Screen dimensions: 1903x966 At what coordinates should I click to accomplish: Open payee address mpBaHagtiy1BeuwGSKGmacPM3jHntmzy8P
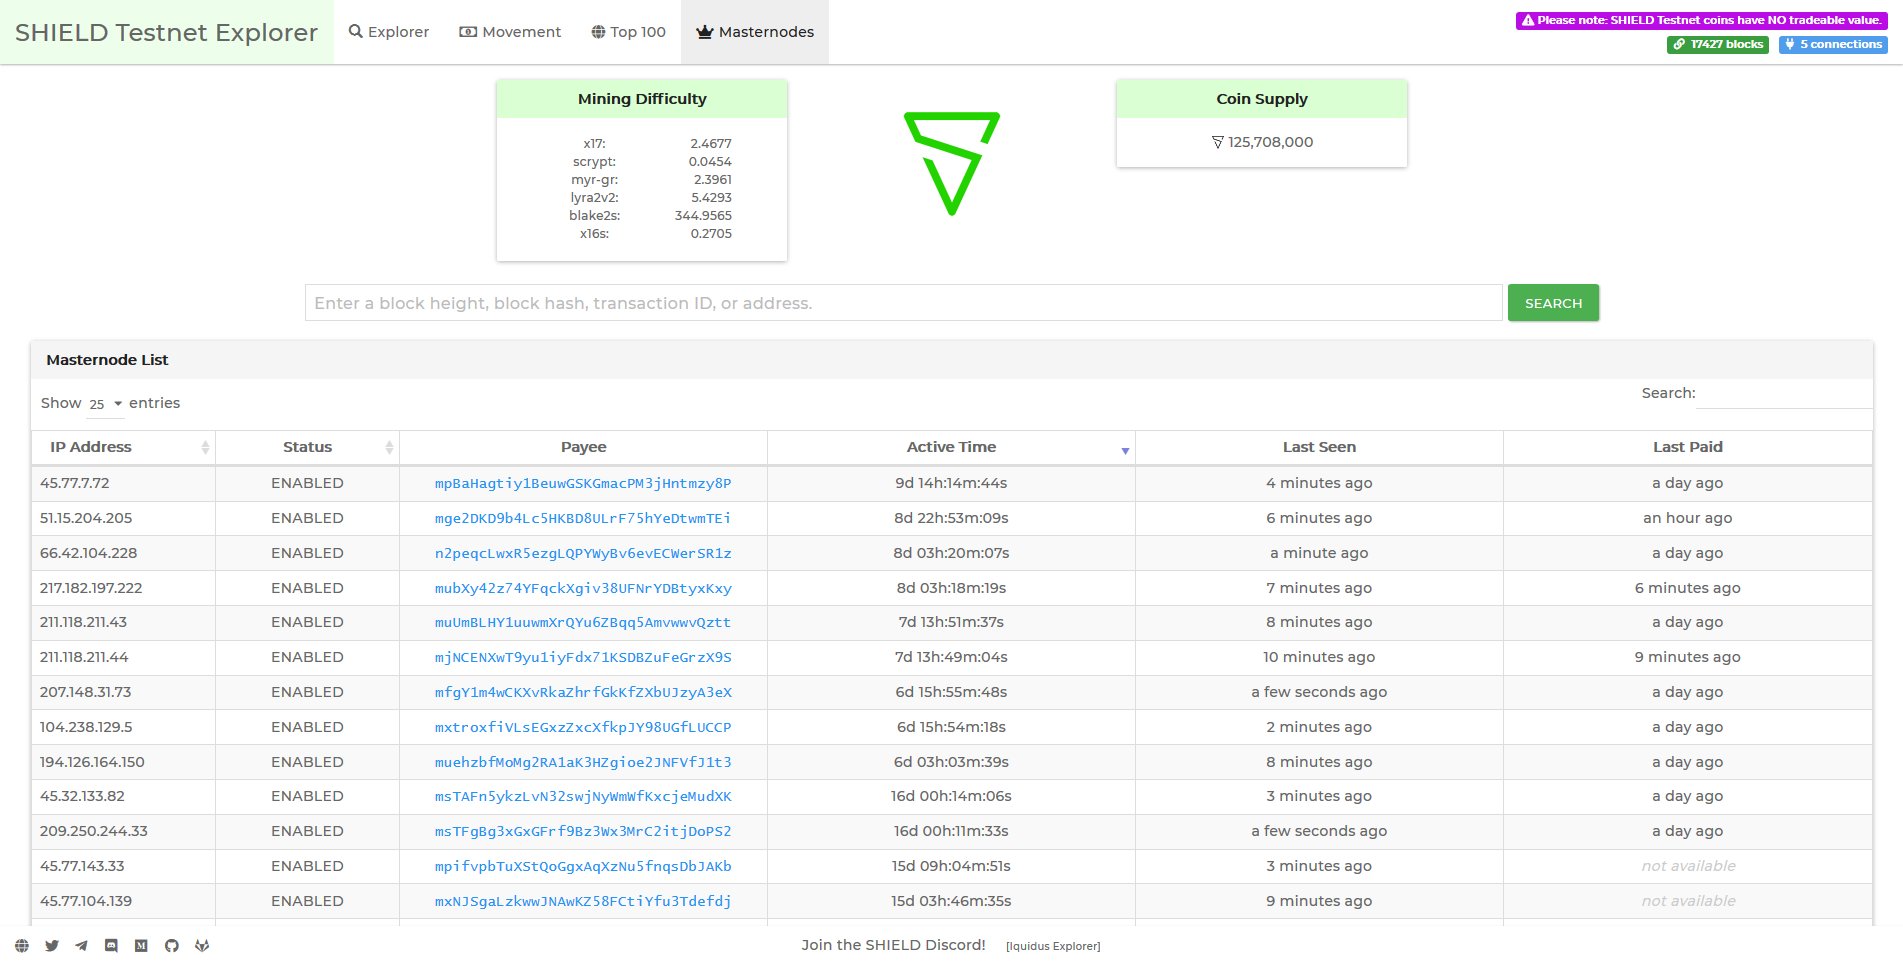point(583,483)
